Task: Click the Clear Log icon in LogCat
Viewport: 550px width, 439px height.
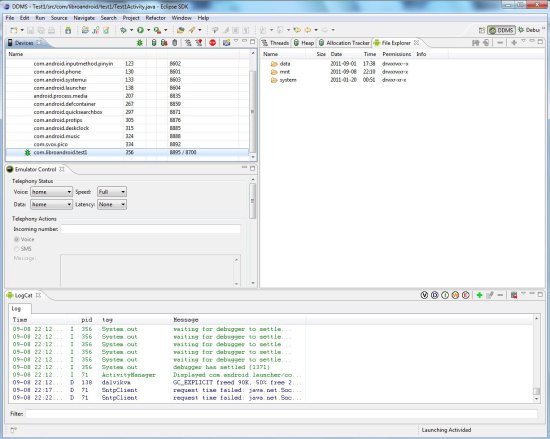Action: coord(514,295)
